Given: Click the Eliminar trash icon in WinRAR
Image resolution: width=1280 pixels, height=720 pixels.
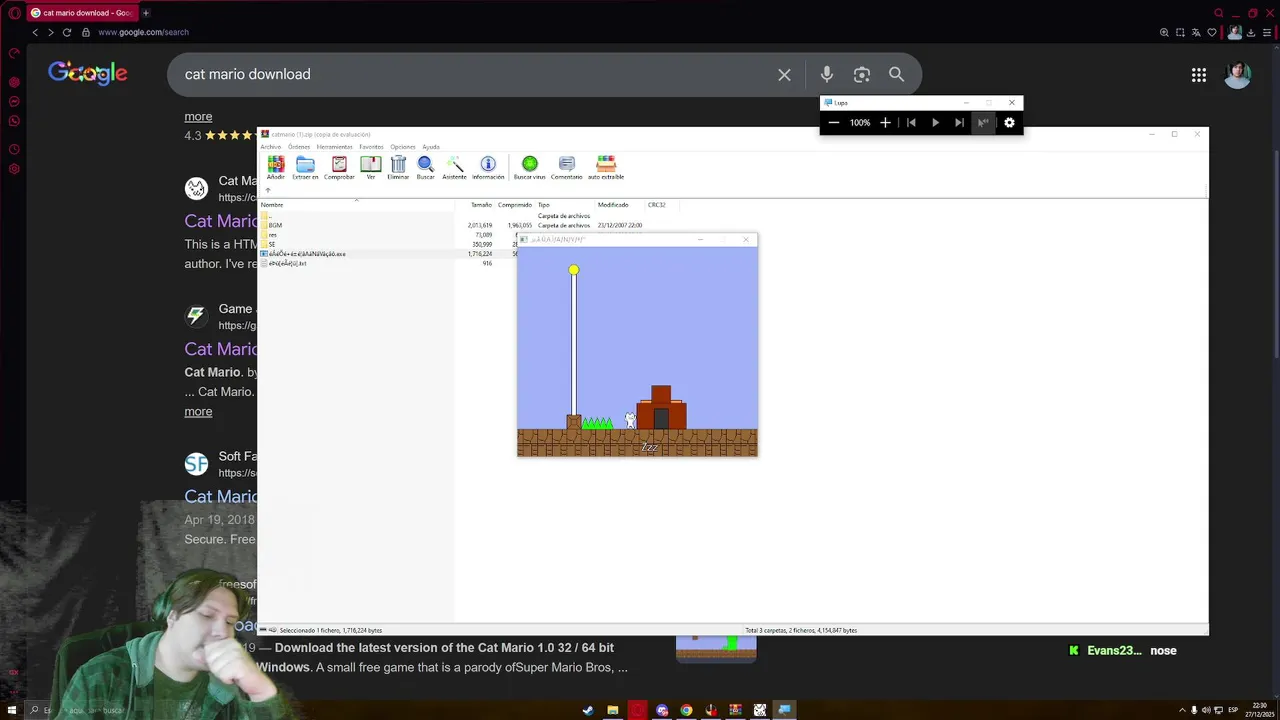Looking at the screenshot, I should coord(398,167).
